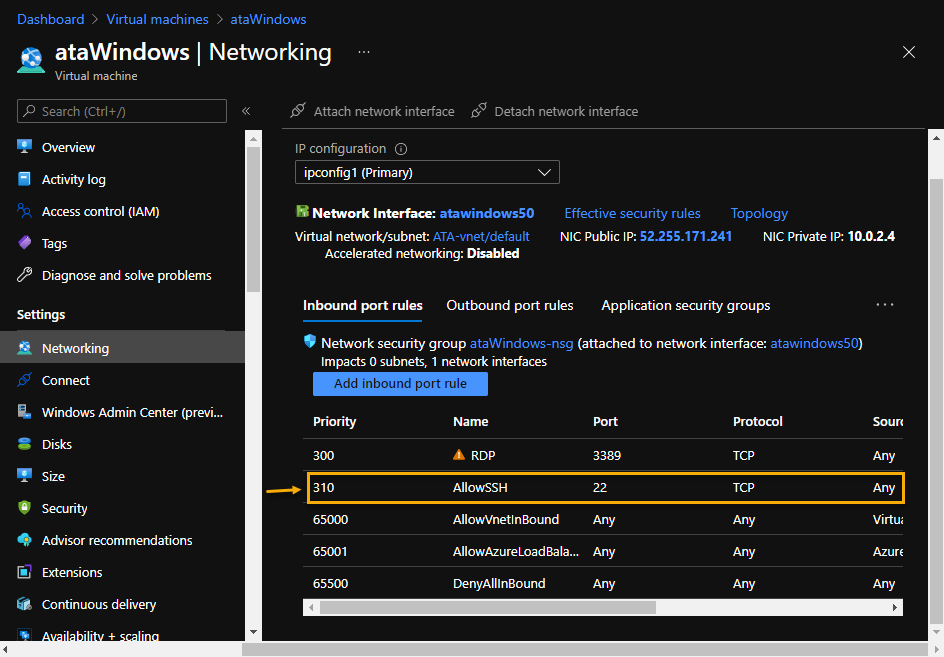This screenshot has height=657, width=944.
Task: Open the Topology link
Action: tap(759, 213)
